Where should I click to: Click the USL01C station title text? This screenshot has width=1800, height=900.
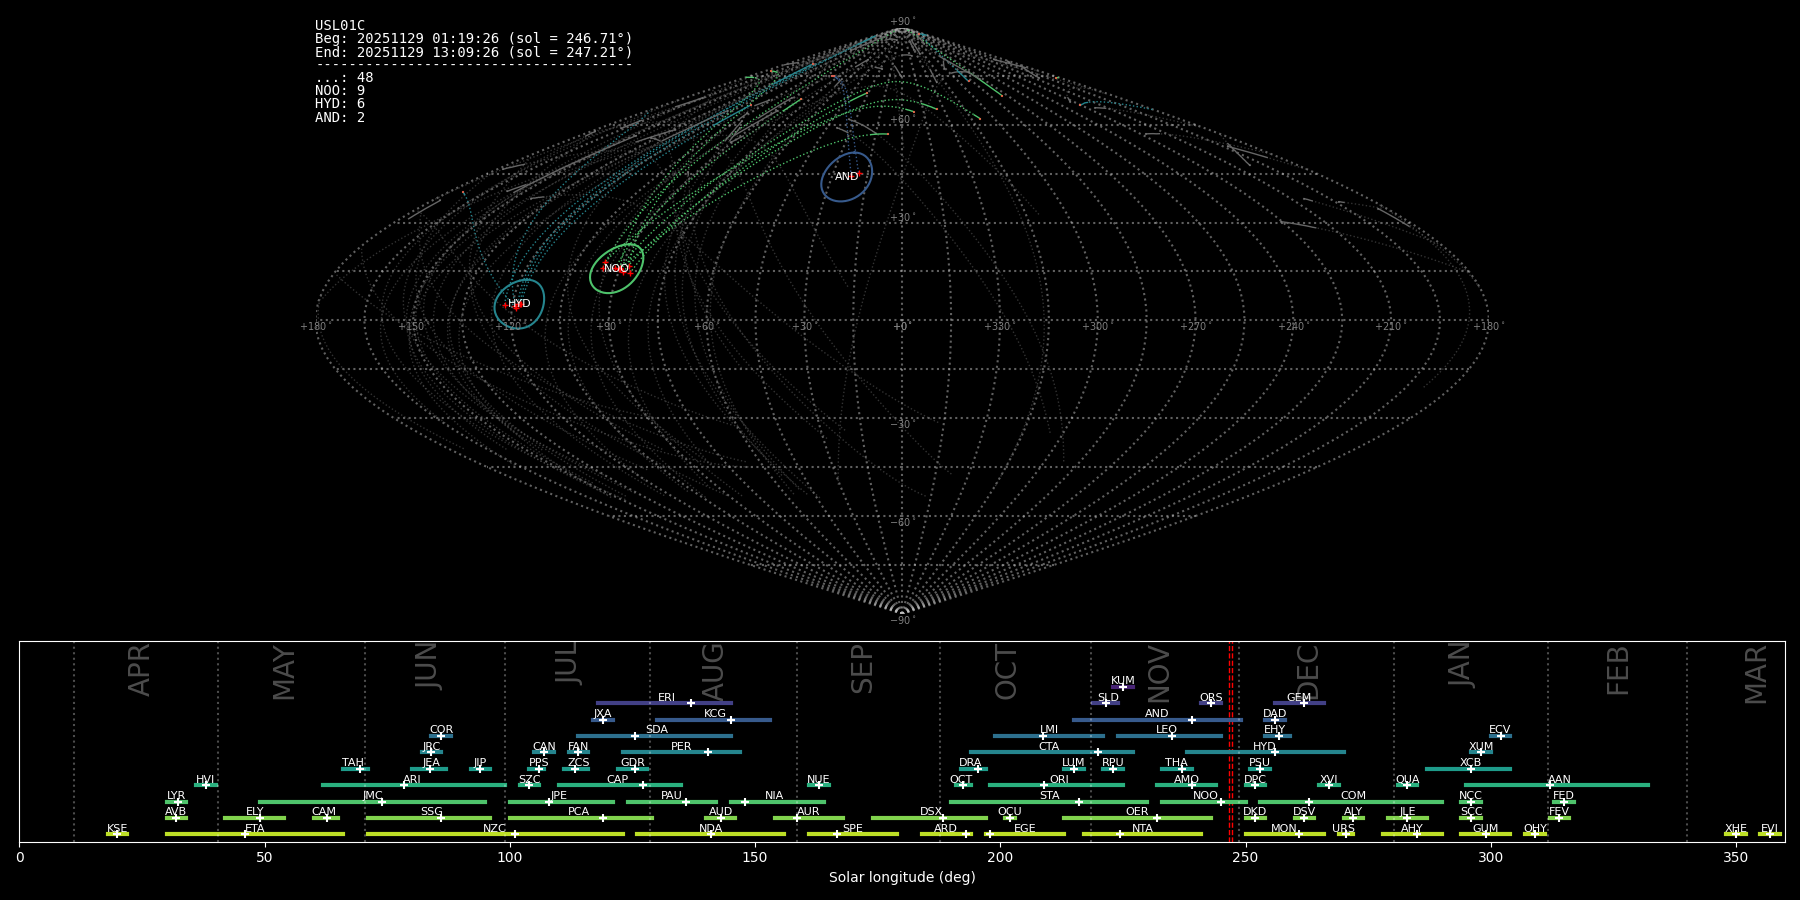(x=340, y=25)
